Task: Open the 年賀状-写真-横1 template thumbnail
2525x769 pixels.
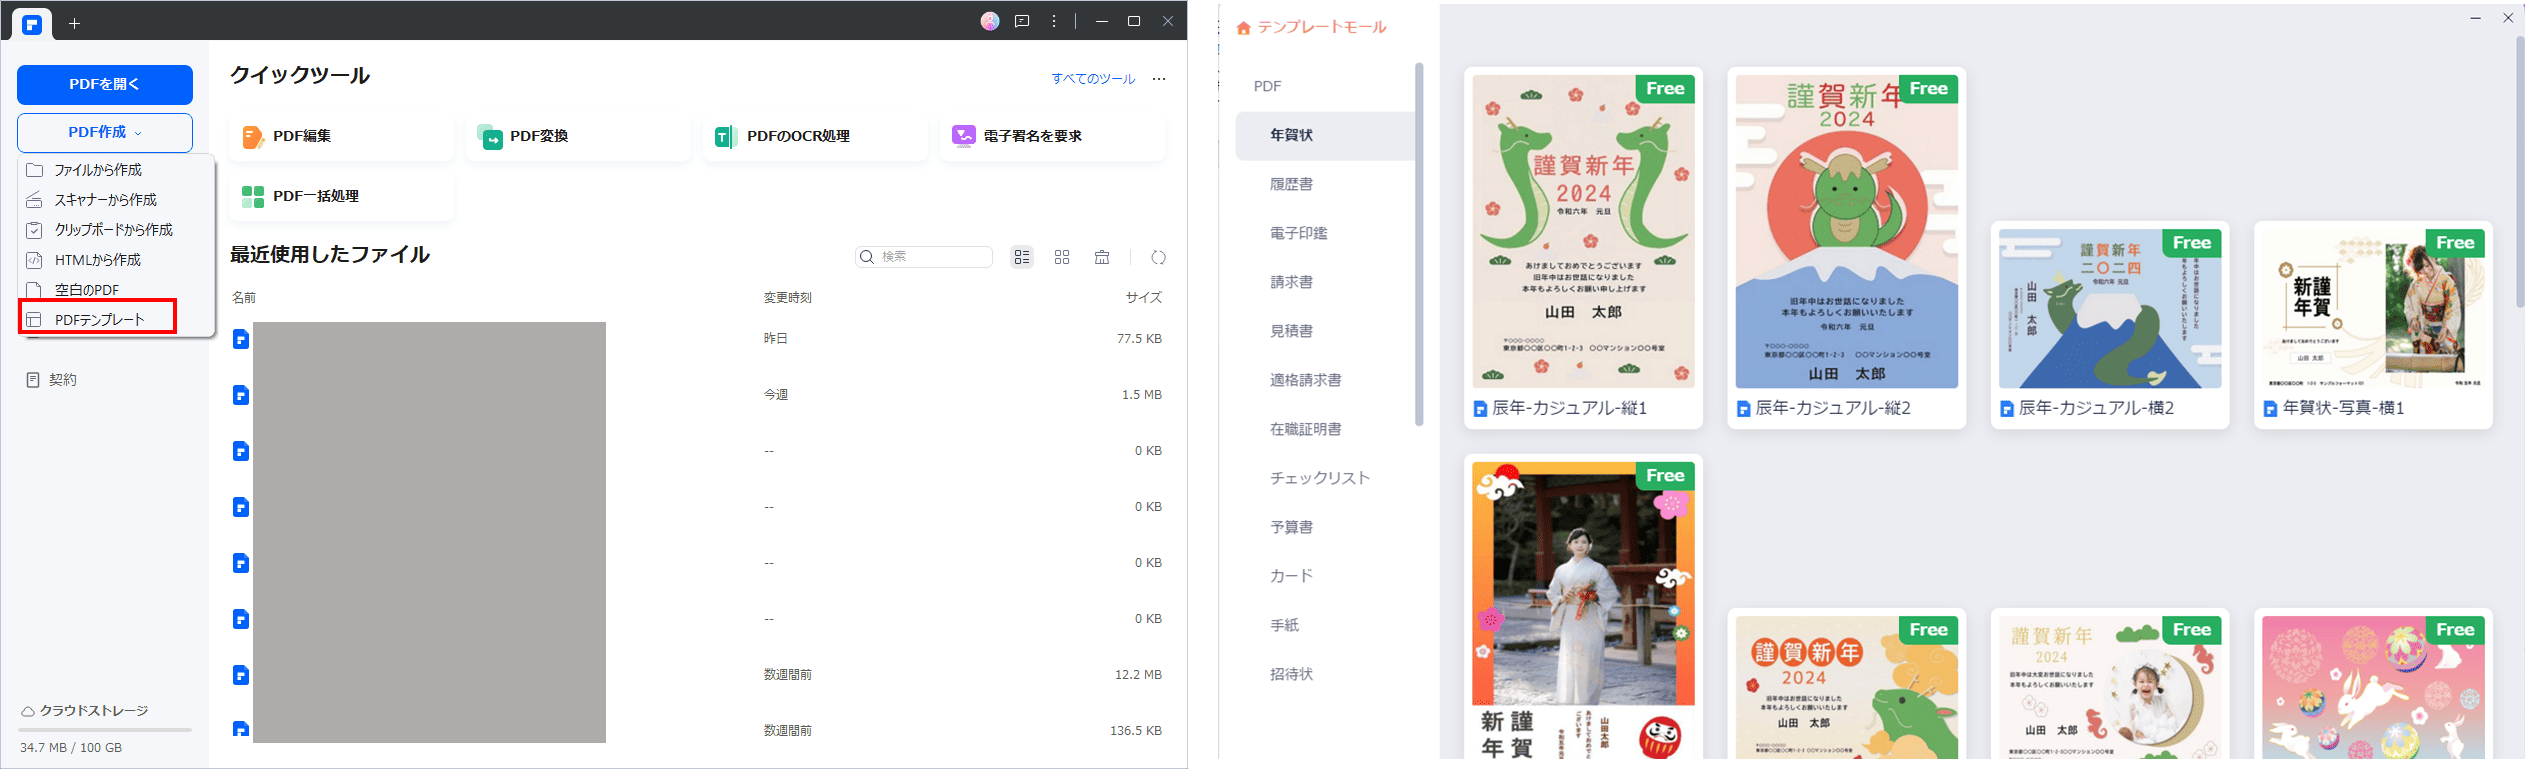Action: click(2373, 309)
